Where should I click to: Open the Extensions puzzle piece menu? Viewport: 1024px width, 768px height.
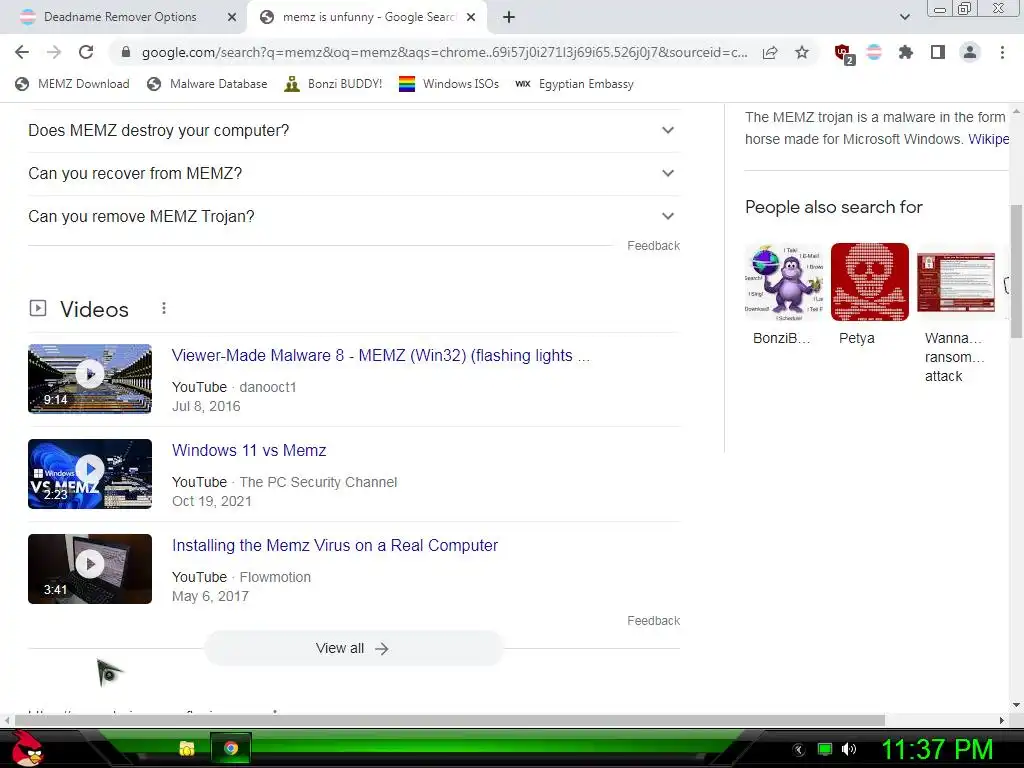(x=905, y=52)
